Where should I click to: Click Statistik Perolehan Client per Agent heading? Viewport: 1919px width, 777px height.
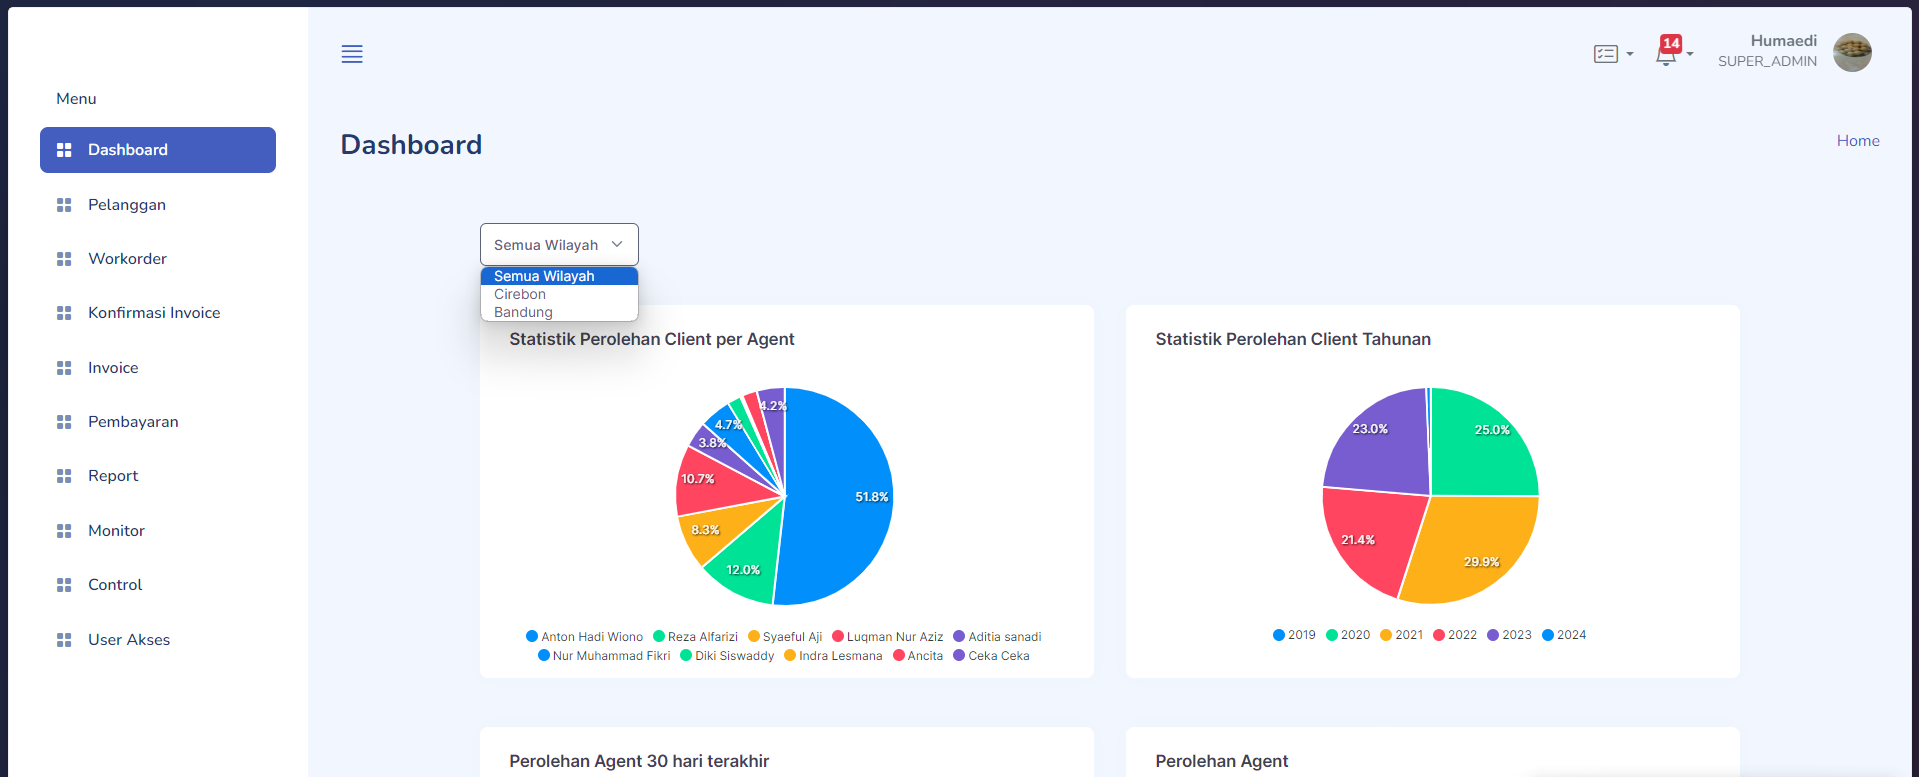coord(652,339)
